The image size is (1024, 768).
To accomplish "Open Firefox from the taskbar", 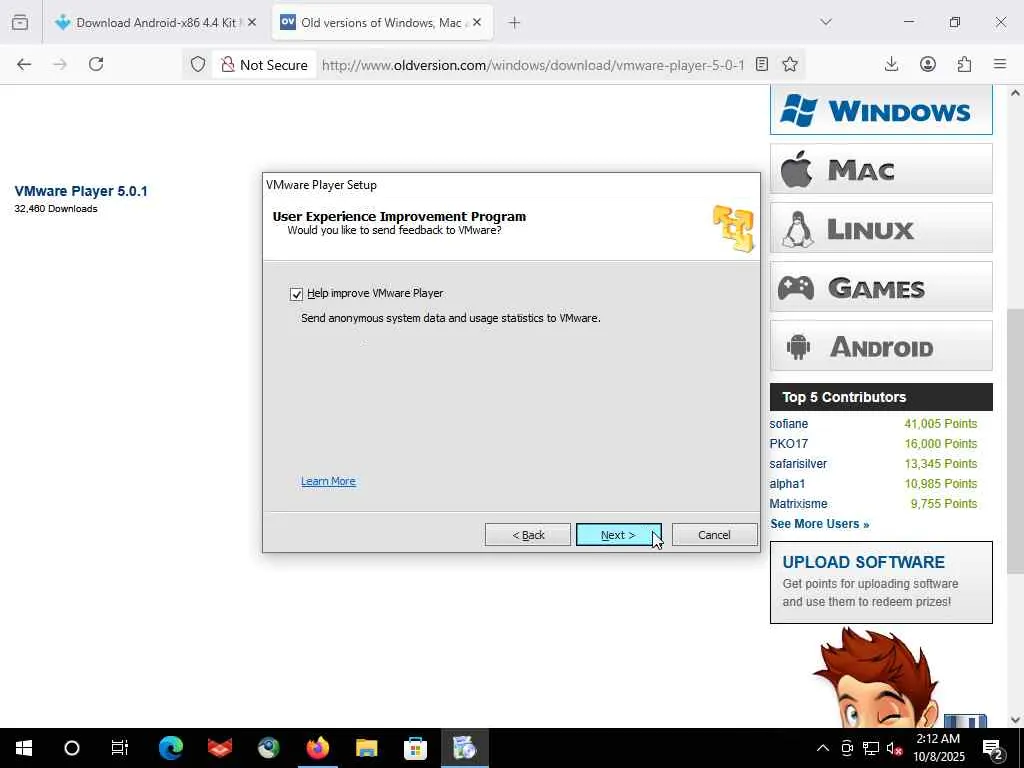I will pos(317,748).
